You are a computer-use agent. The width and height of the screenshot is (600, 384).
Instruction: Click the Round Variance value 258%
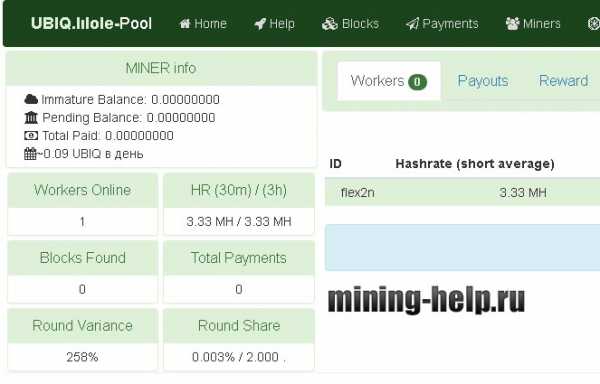[x=82, y=357]
